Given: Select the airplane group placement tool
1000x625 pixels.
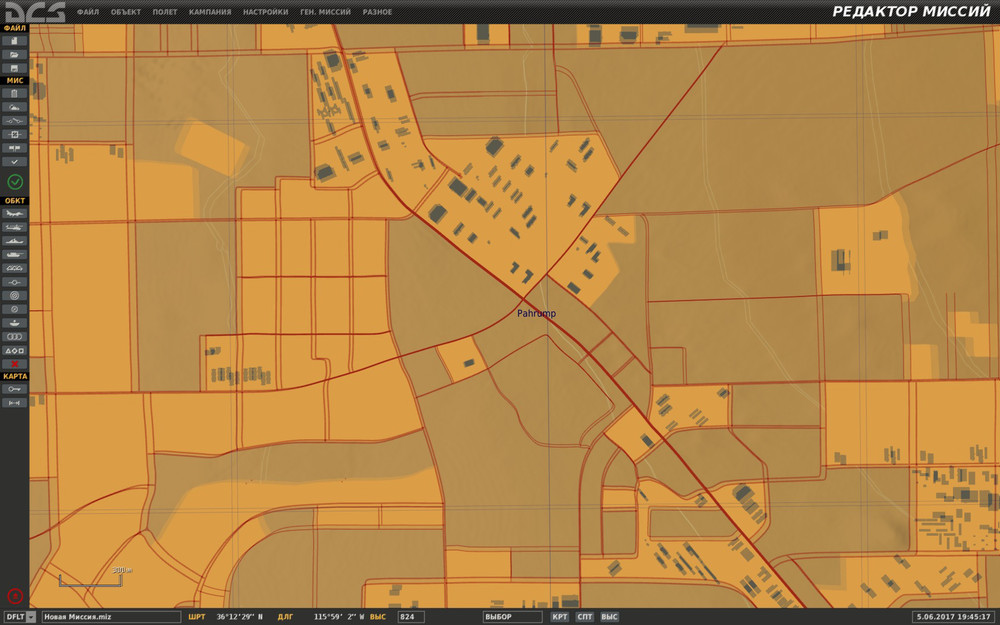Looking at the screenshot, I should click(x=15, y=214).
